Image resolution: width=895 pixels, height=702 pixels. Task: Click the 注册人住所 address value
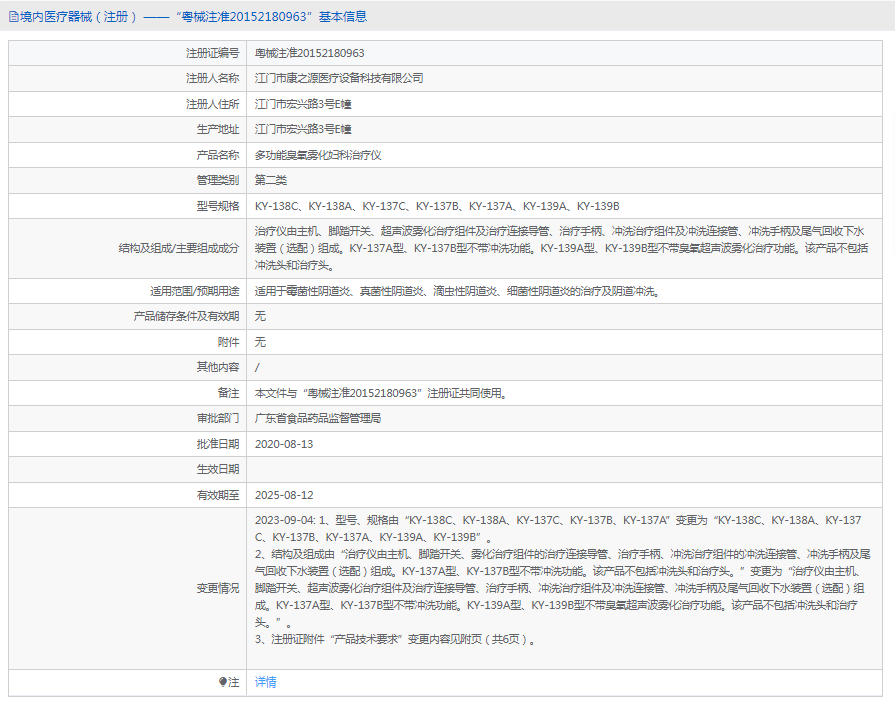tap(303, 104)
